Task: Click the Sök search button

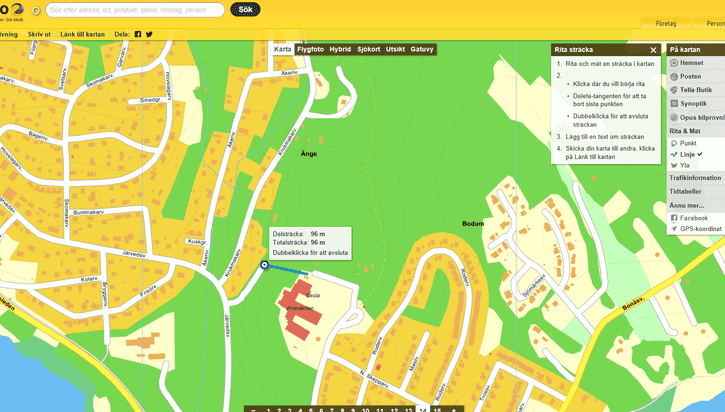Action: coord(245,10)
